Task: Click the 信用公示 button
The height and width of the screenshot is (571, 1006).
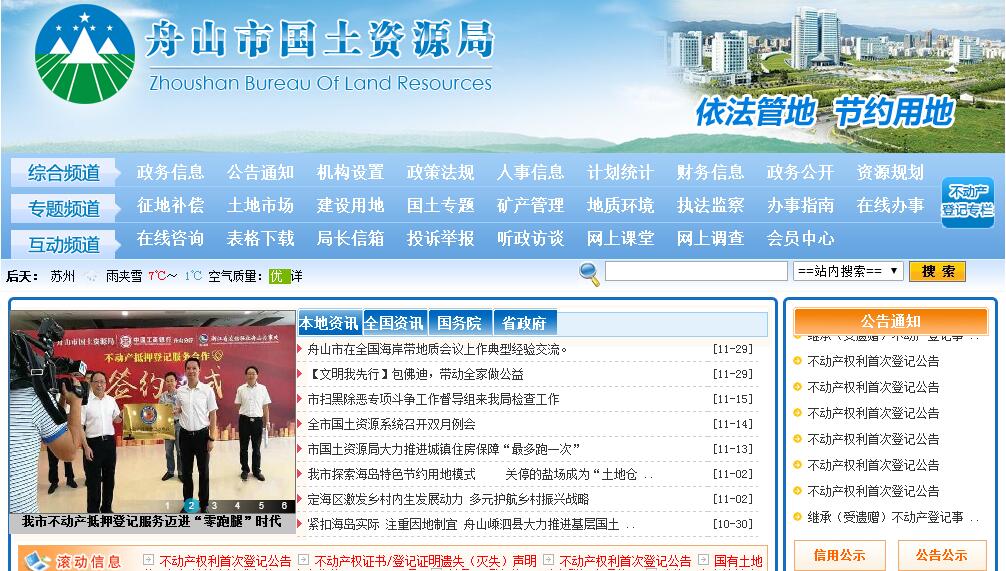Action: (839, 555)
